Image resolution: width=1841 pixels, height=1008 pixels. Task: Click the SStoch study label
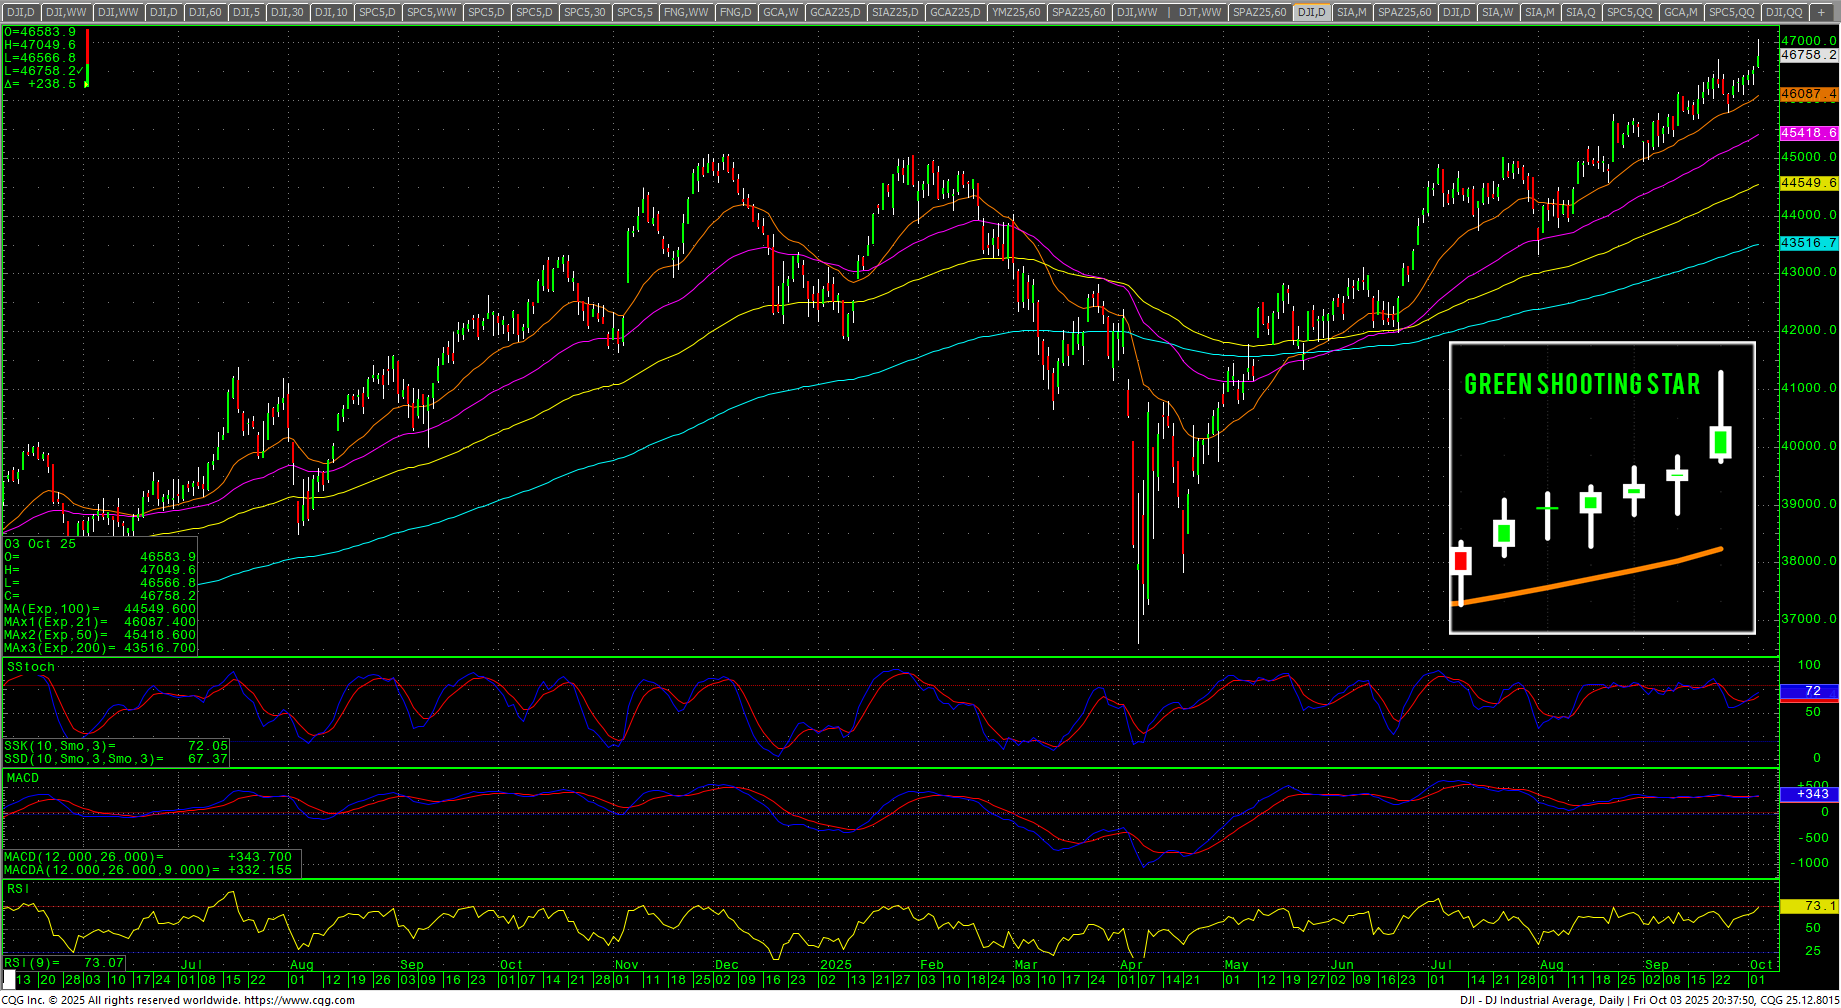[31, 667]
